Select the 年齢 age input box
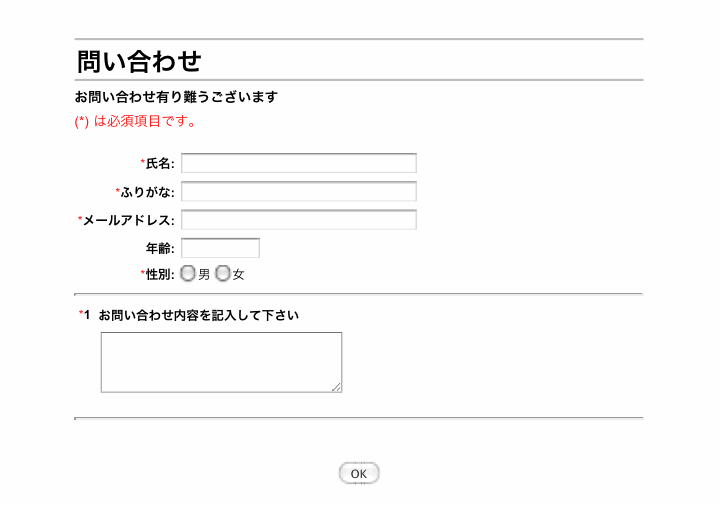 pyautogui.click(x=220, y=248)
